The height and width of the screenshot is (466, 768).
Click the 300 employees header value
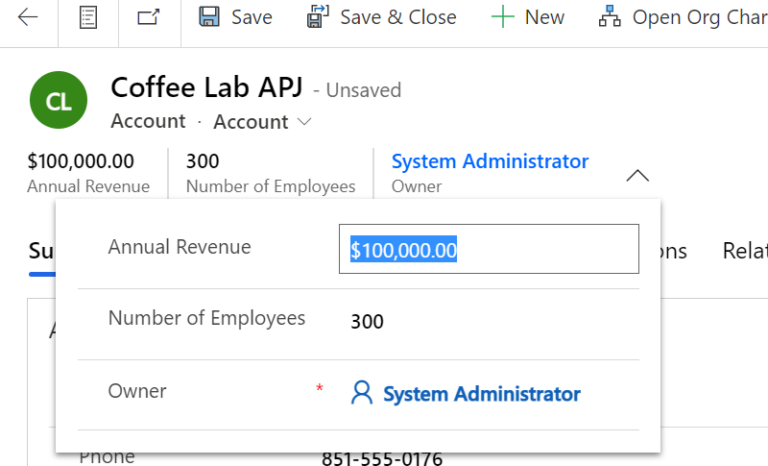[x=202, y=161]
